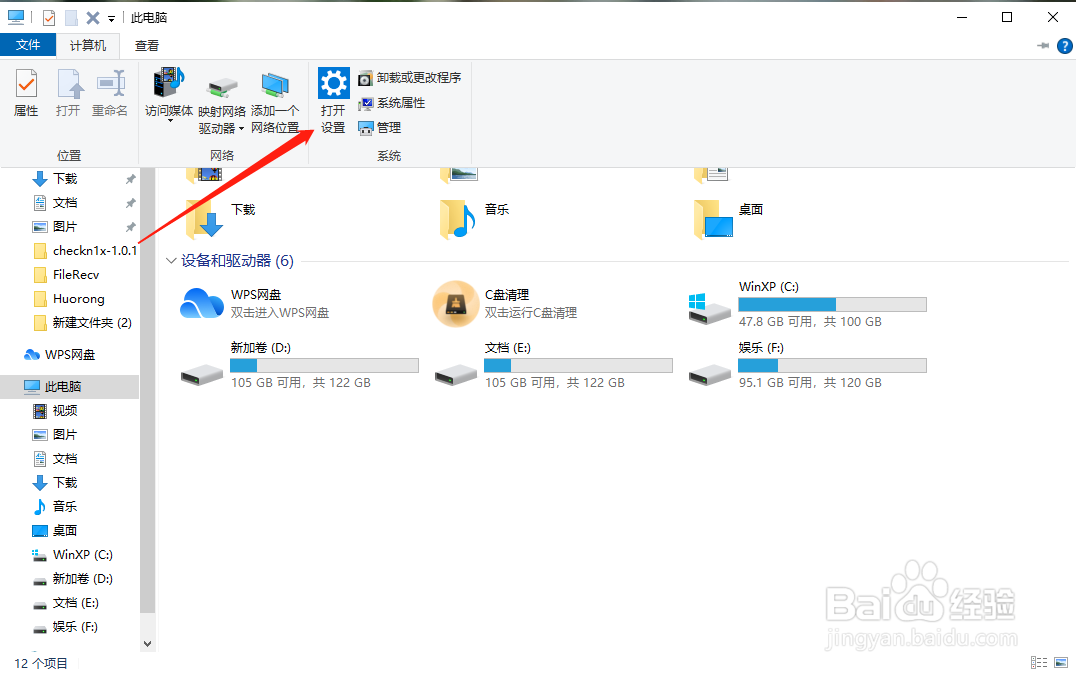Open pinned 图片 in quick access
The image size is (1076, 675).
(x=65, y=227)
